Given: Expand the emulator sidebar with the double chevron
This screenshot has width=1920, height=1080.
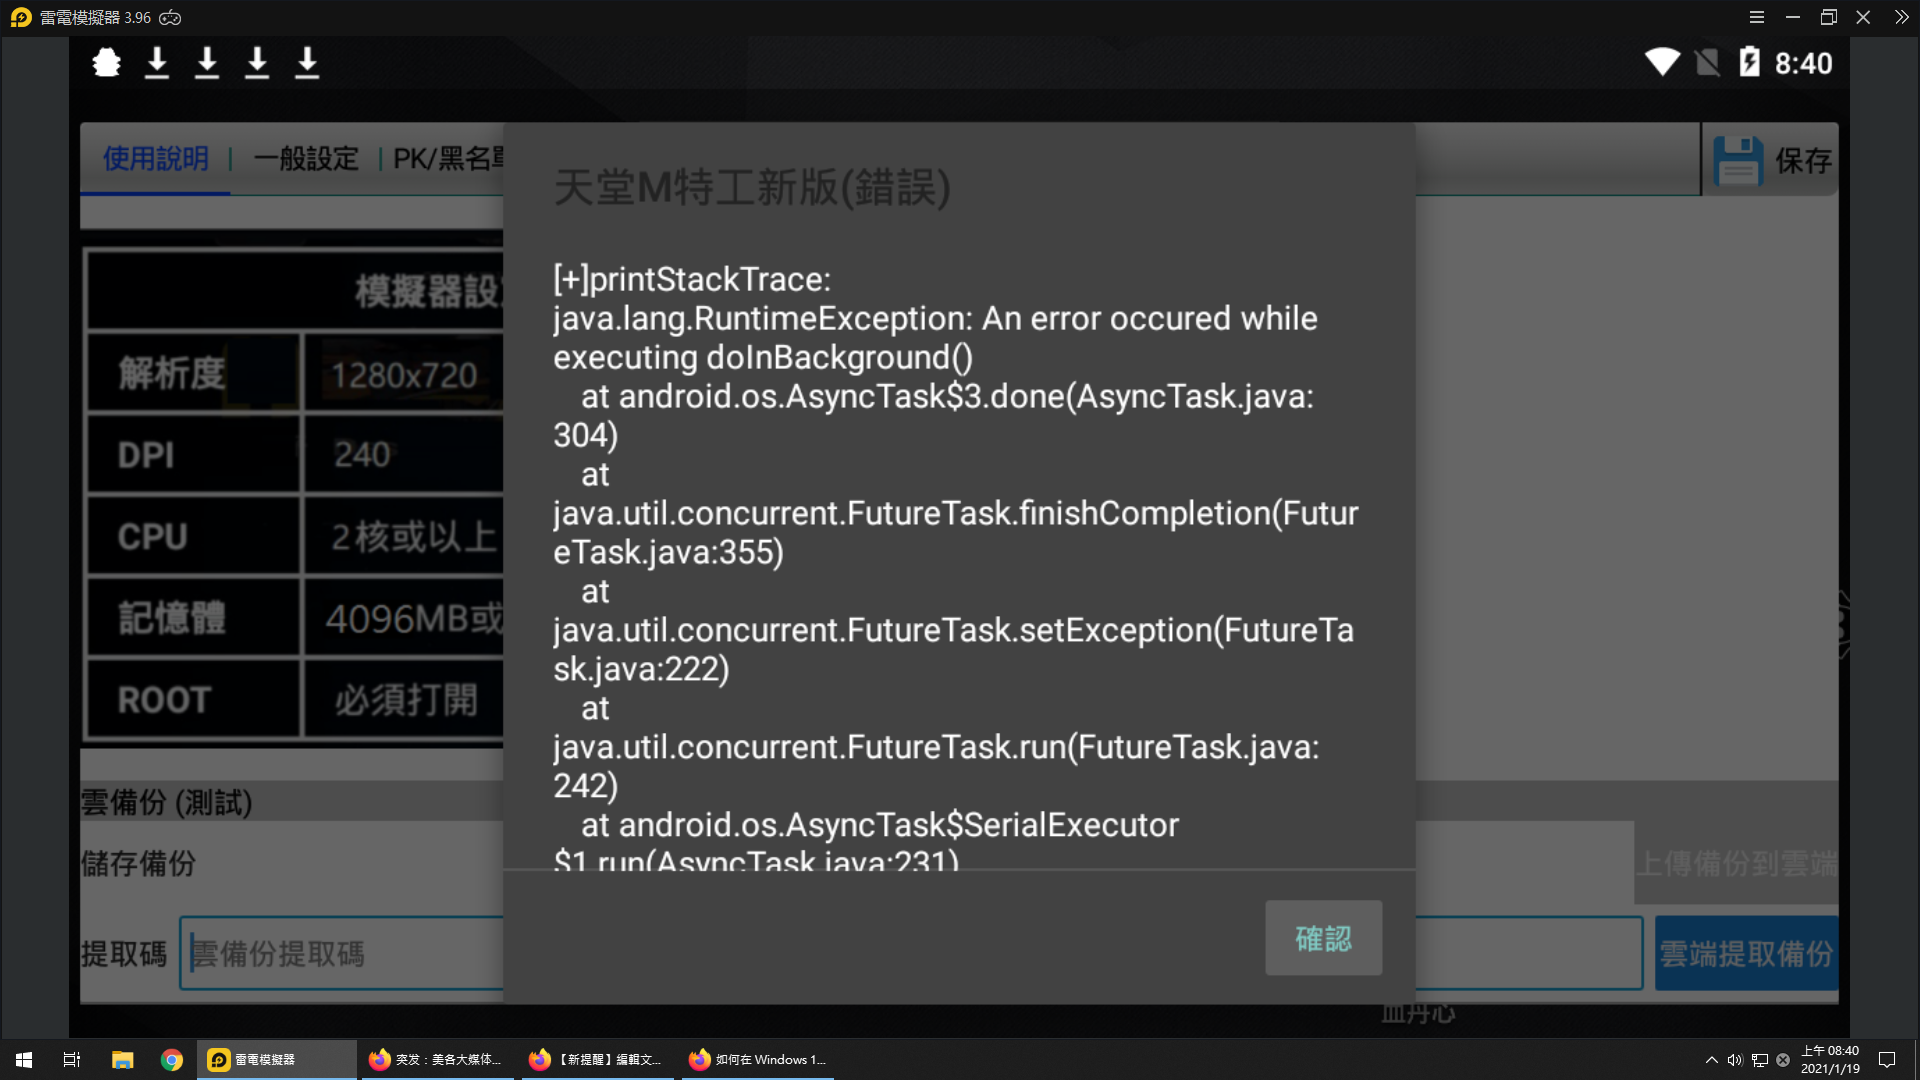Looking at the screenshot, I should point(1901,17).
